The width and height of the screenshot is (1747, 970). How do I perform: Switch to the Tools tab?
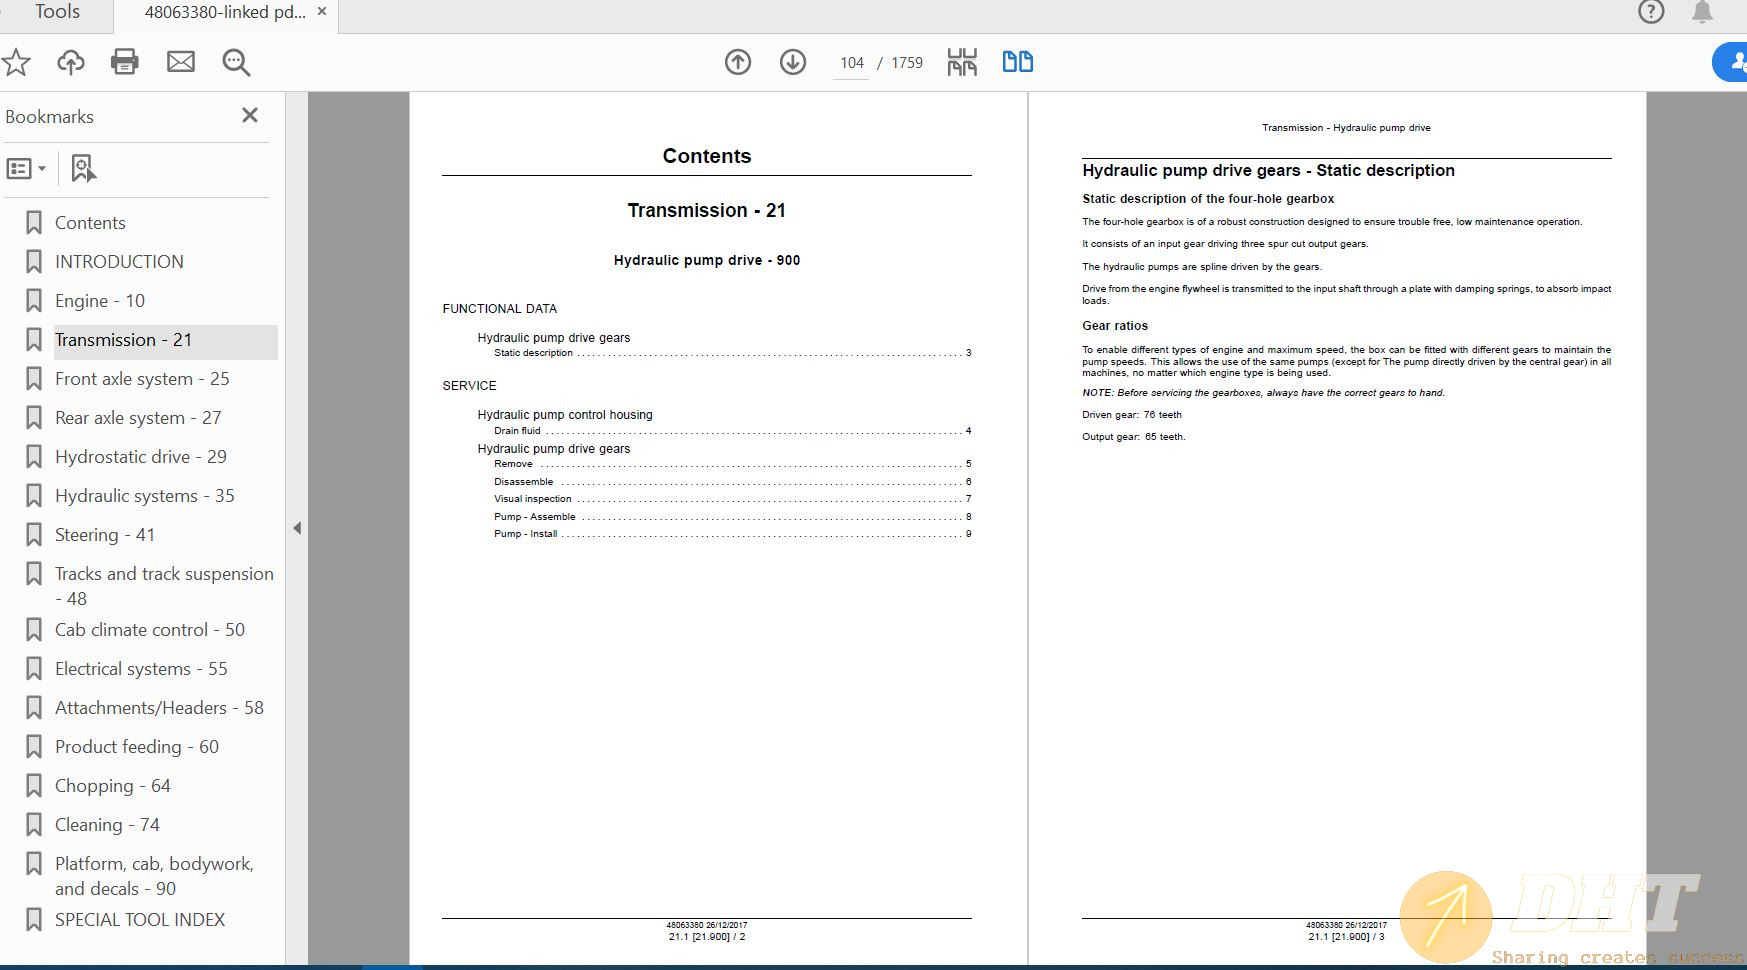57,12
